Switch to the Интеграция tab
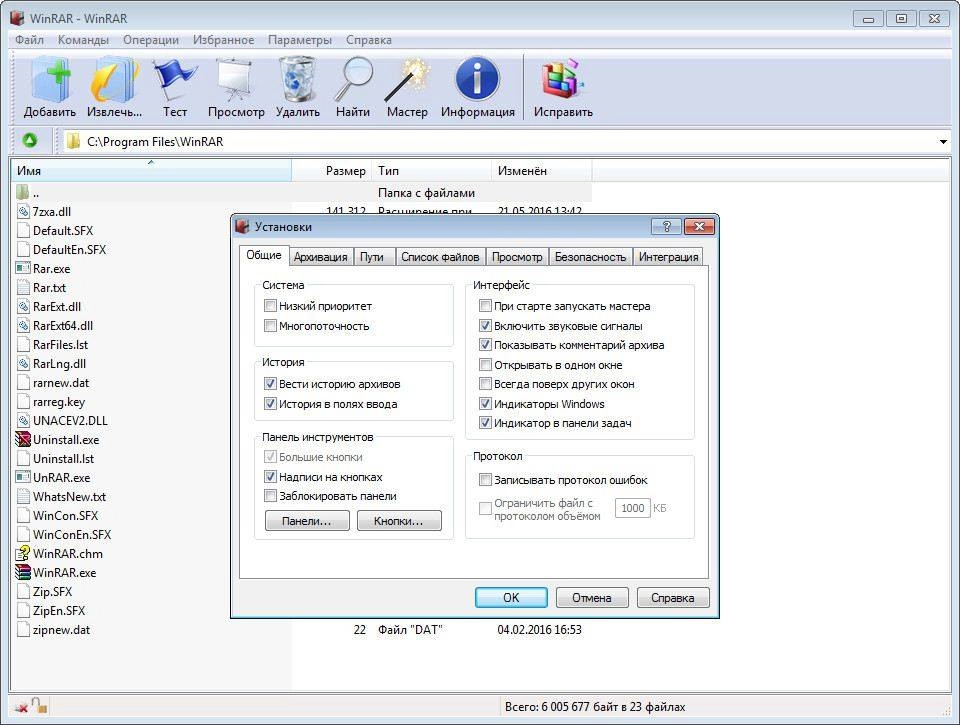960x725 pixels. pyautogui.click(x=669, y=257)
